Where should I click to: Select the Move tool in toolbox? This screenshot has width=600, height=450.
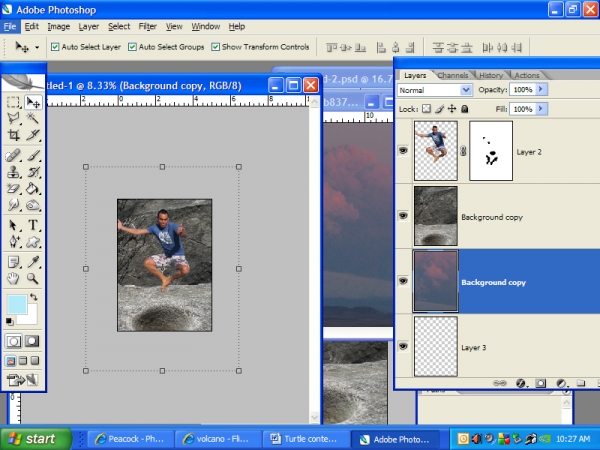[x=33, y=102]
